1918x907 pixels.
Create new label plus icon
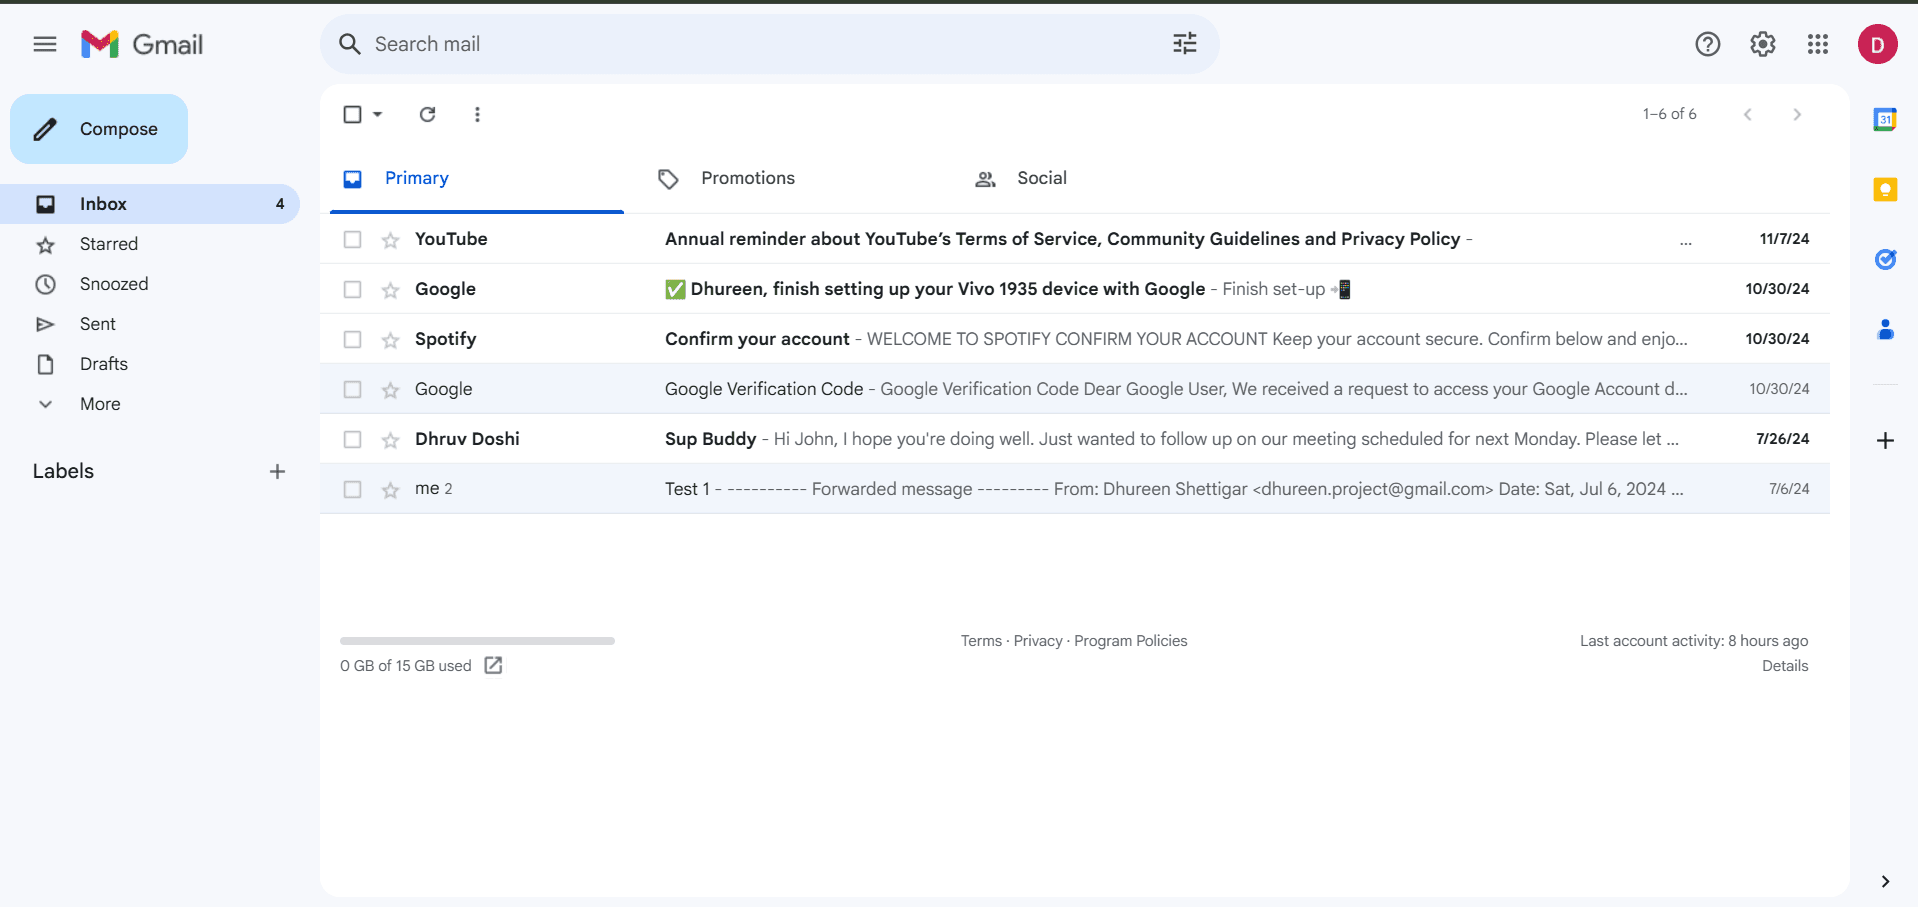(277, 472)
